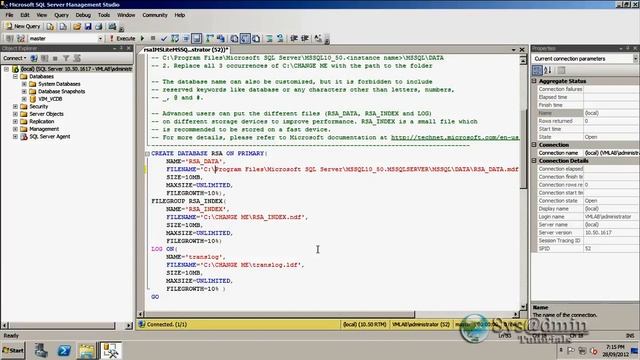Collapse the Connection Details property group
The height and width of the screenshot is (360, 640).
[534, 161]
